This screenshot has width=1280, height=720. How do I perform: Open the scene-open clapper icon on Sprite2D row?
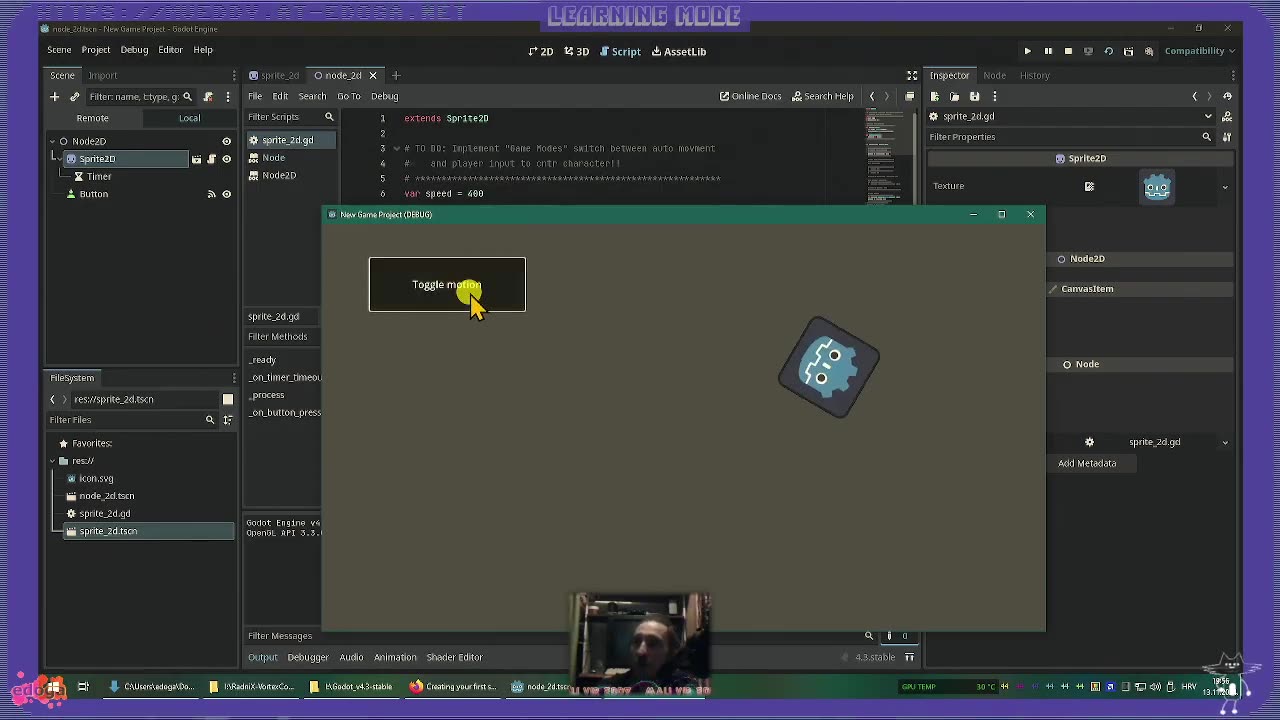[x=196, y=159]
